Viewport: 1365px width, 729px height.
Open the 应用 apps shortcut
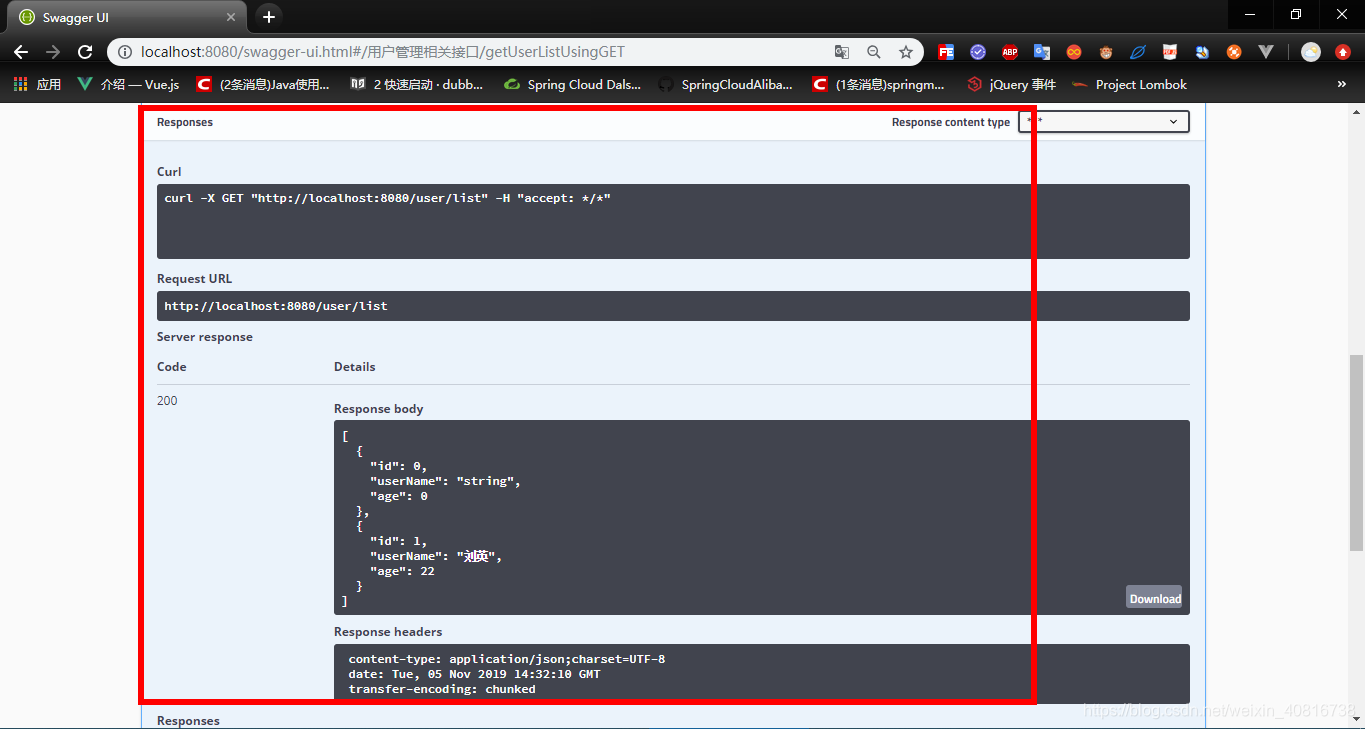[x=37, y=85]
